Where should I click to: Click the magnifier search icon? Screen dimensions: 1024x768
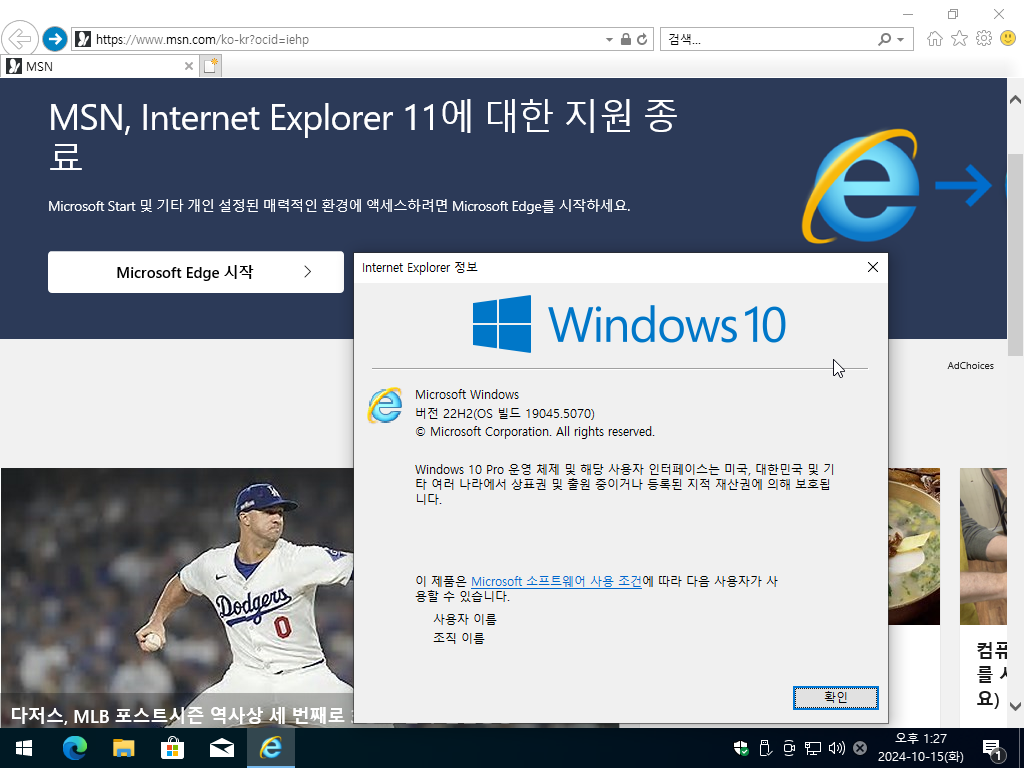coord(884,39)
